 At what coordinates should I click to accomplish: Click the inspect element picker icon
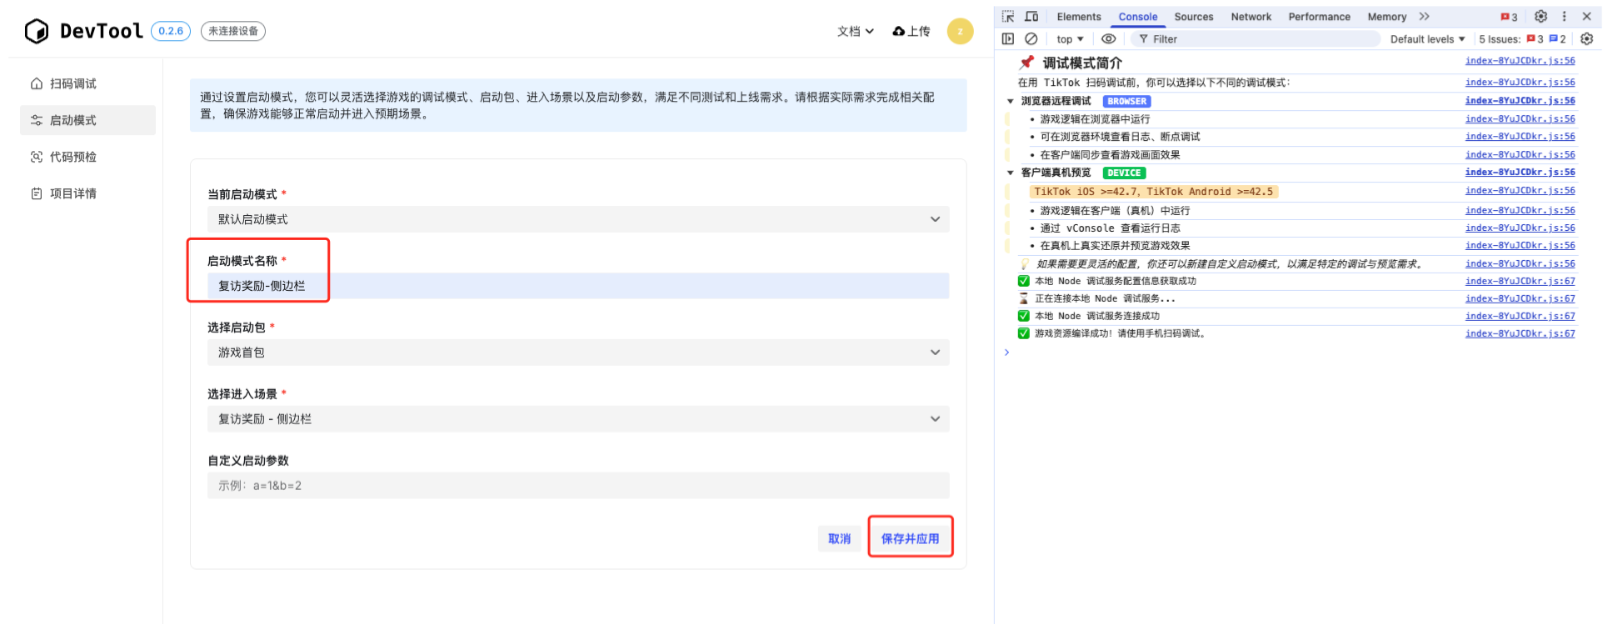click(x=1008, y=16)
